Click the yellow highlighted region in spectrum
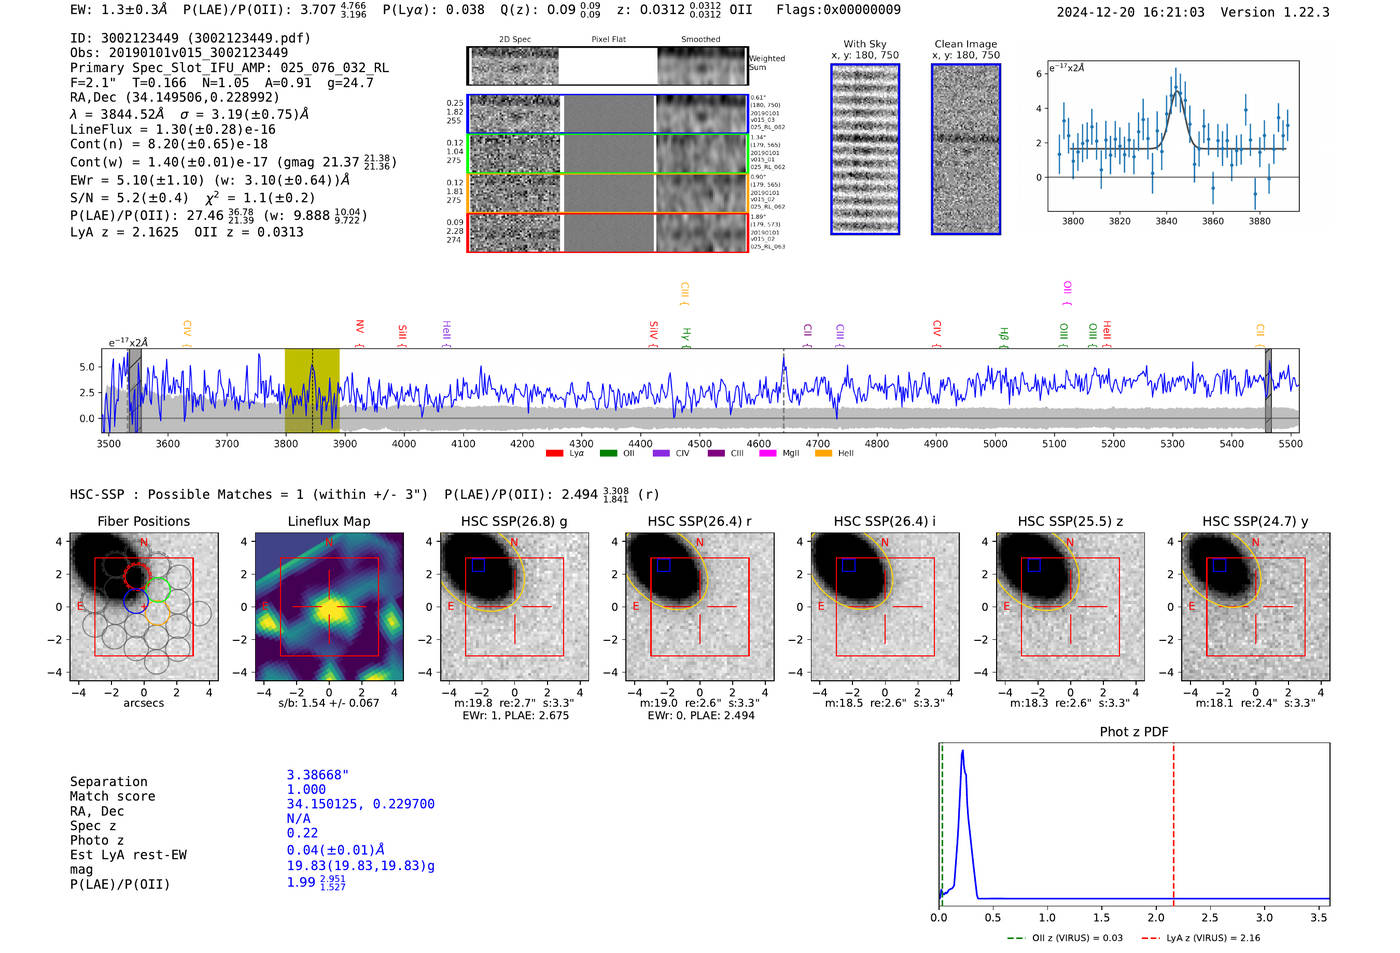 312,391
